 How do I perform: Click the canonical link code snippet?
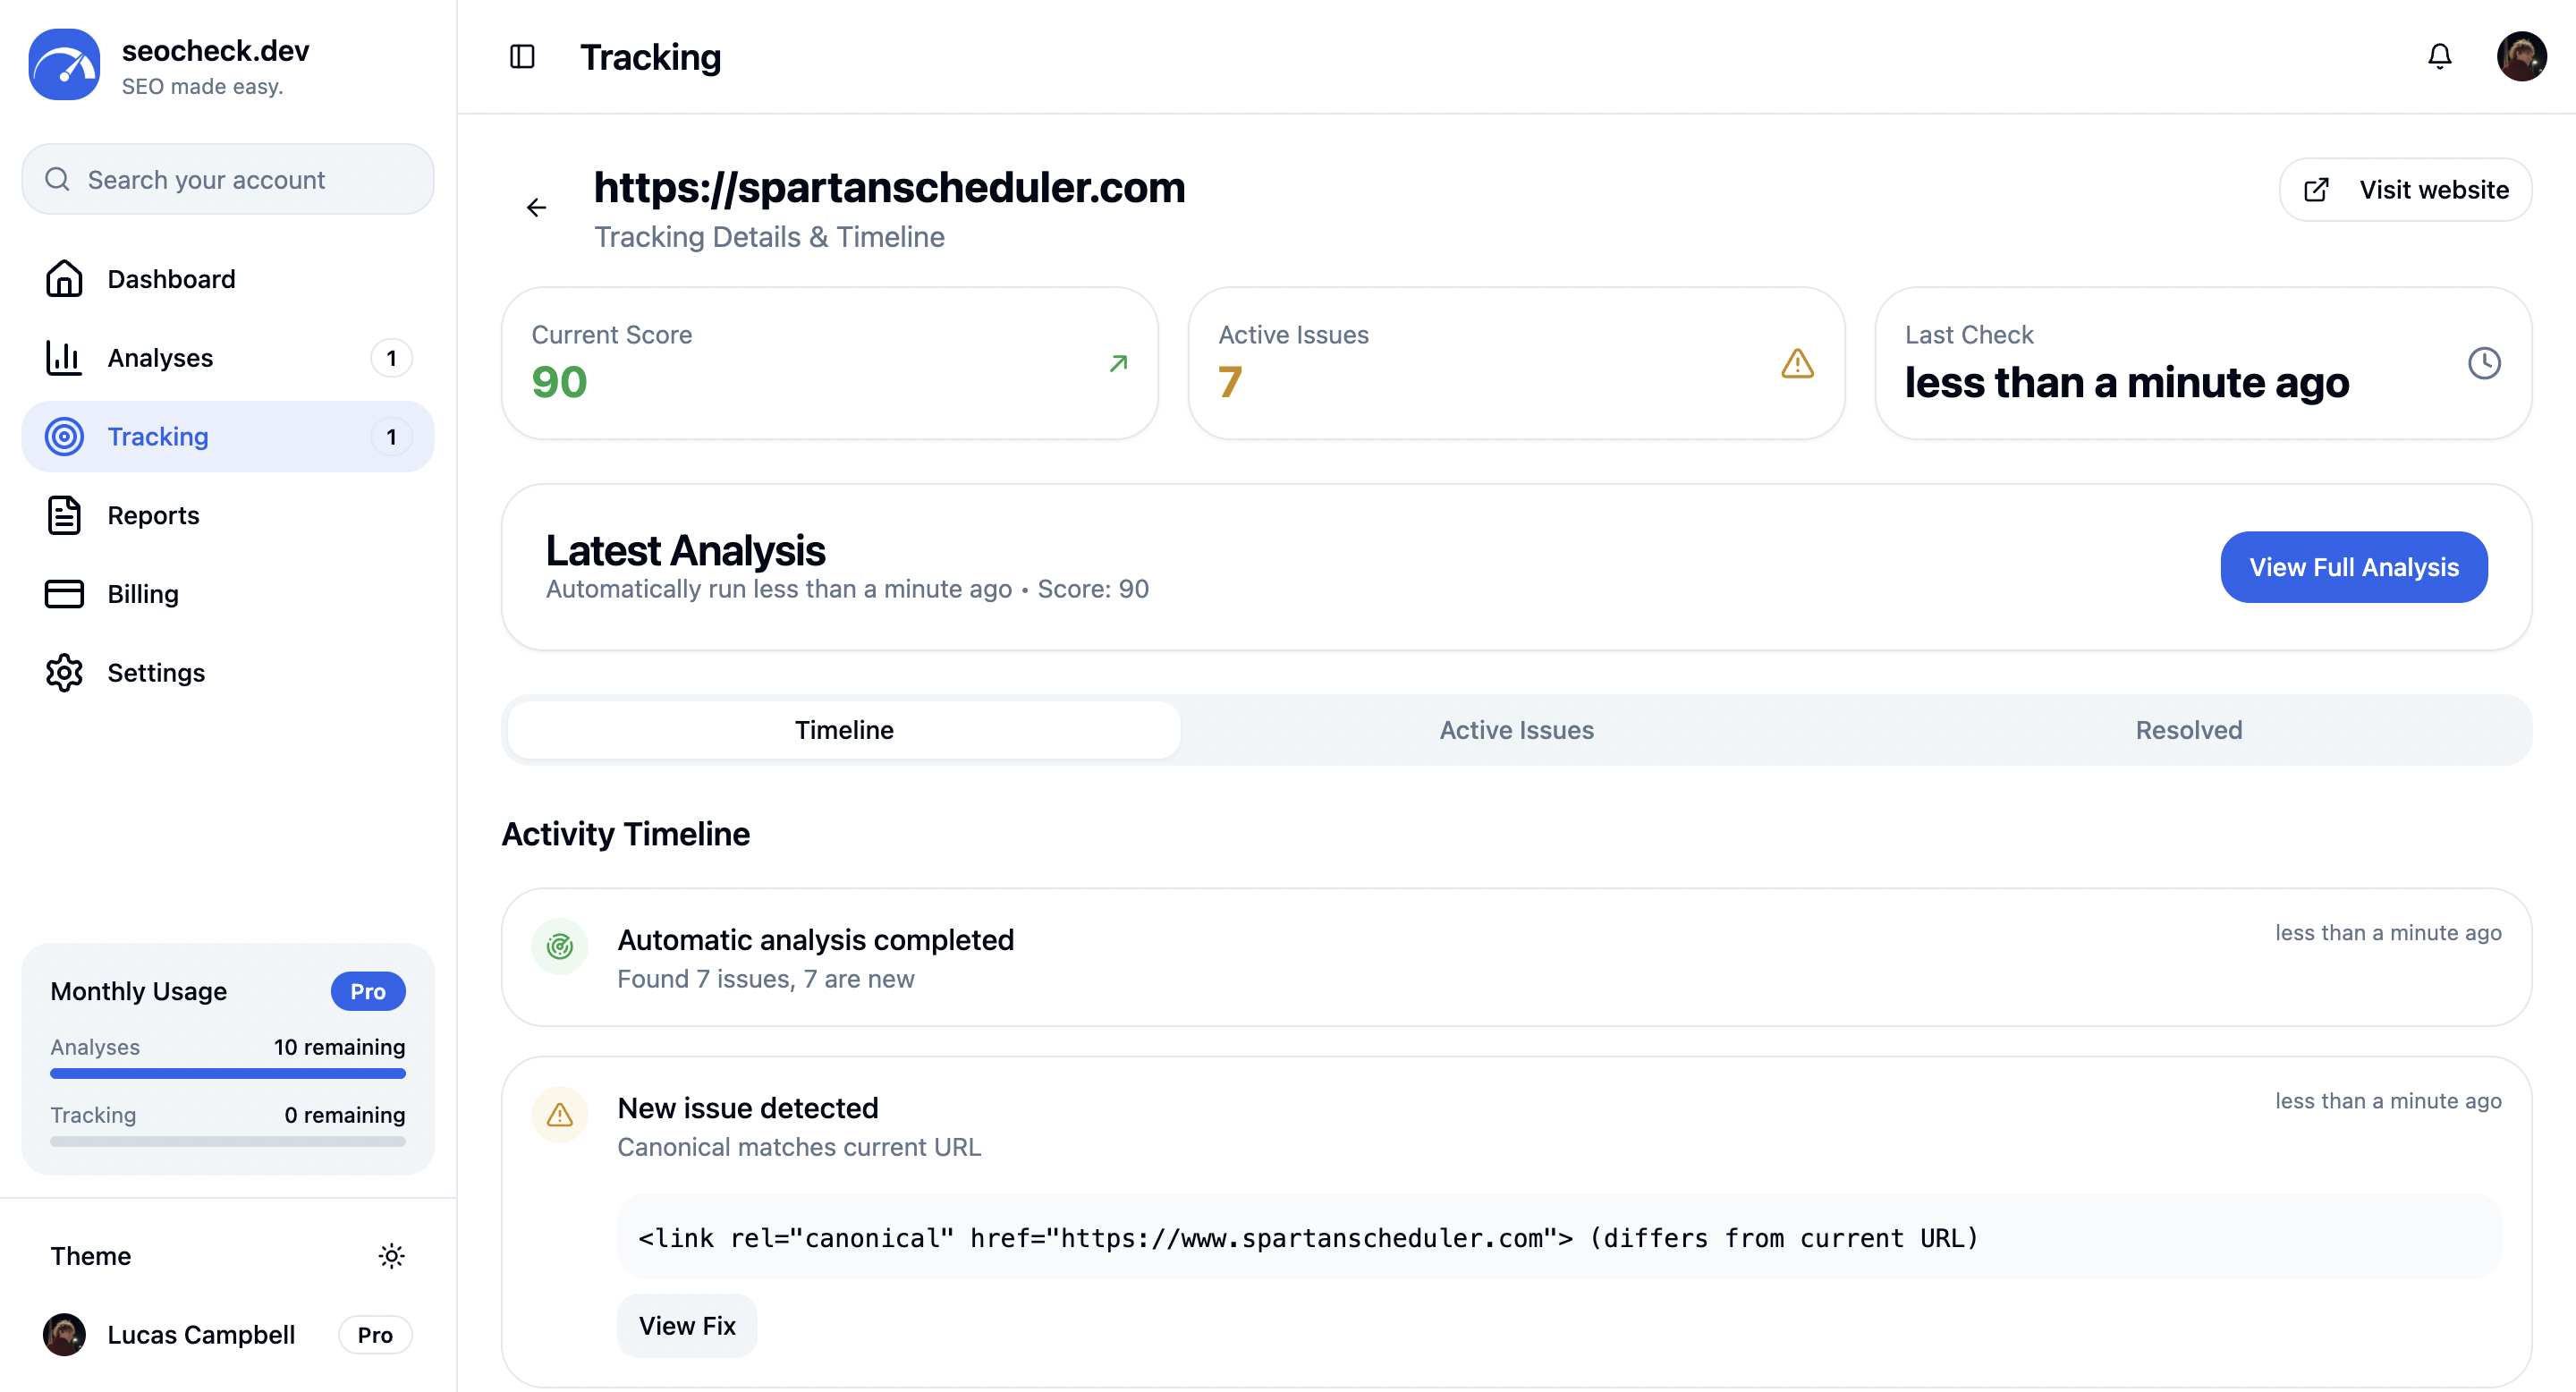[x=1559, y=1238]
